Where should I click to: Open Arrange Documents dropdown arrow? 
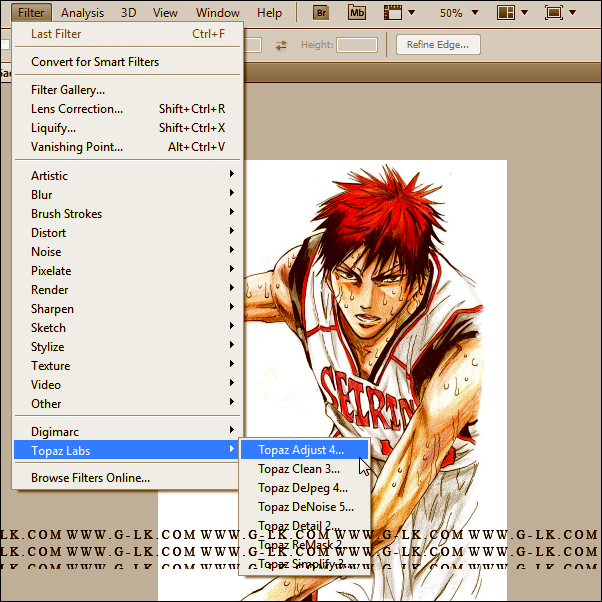pos(524,13)
